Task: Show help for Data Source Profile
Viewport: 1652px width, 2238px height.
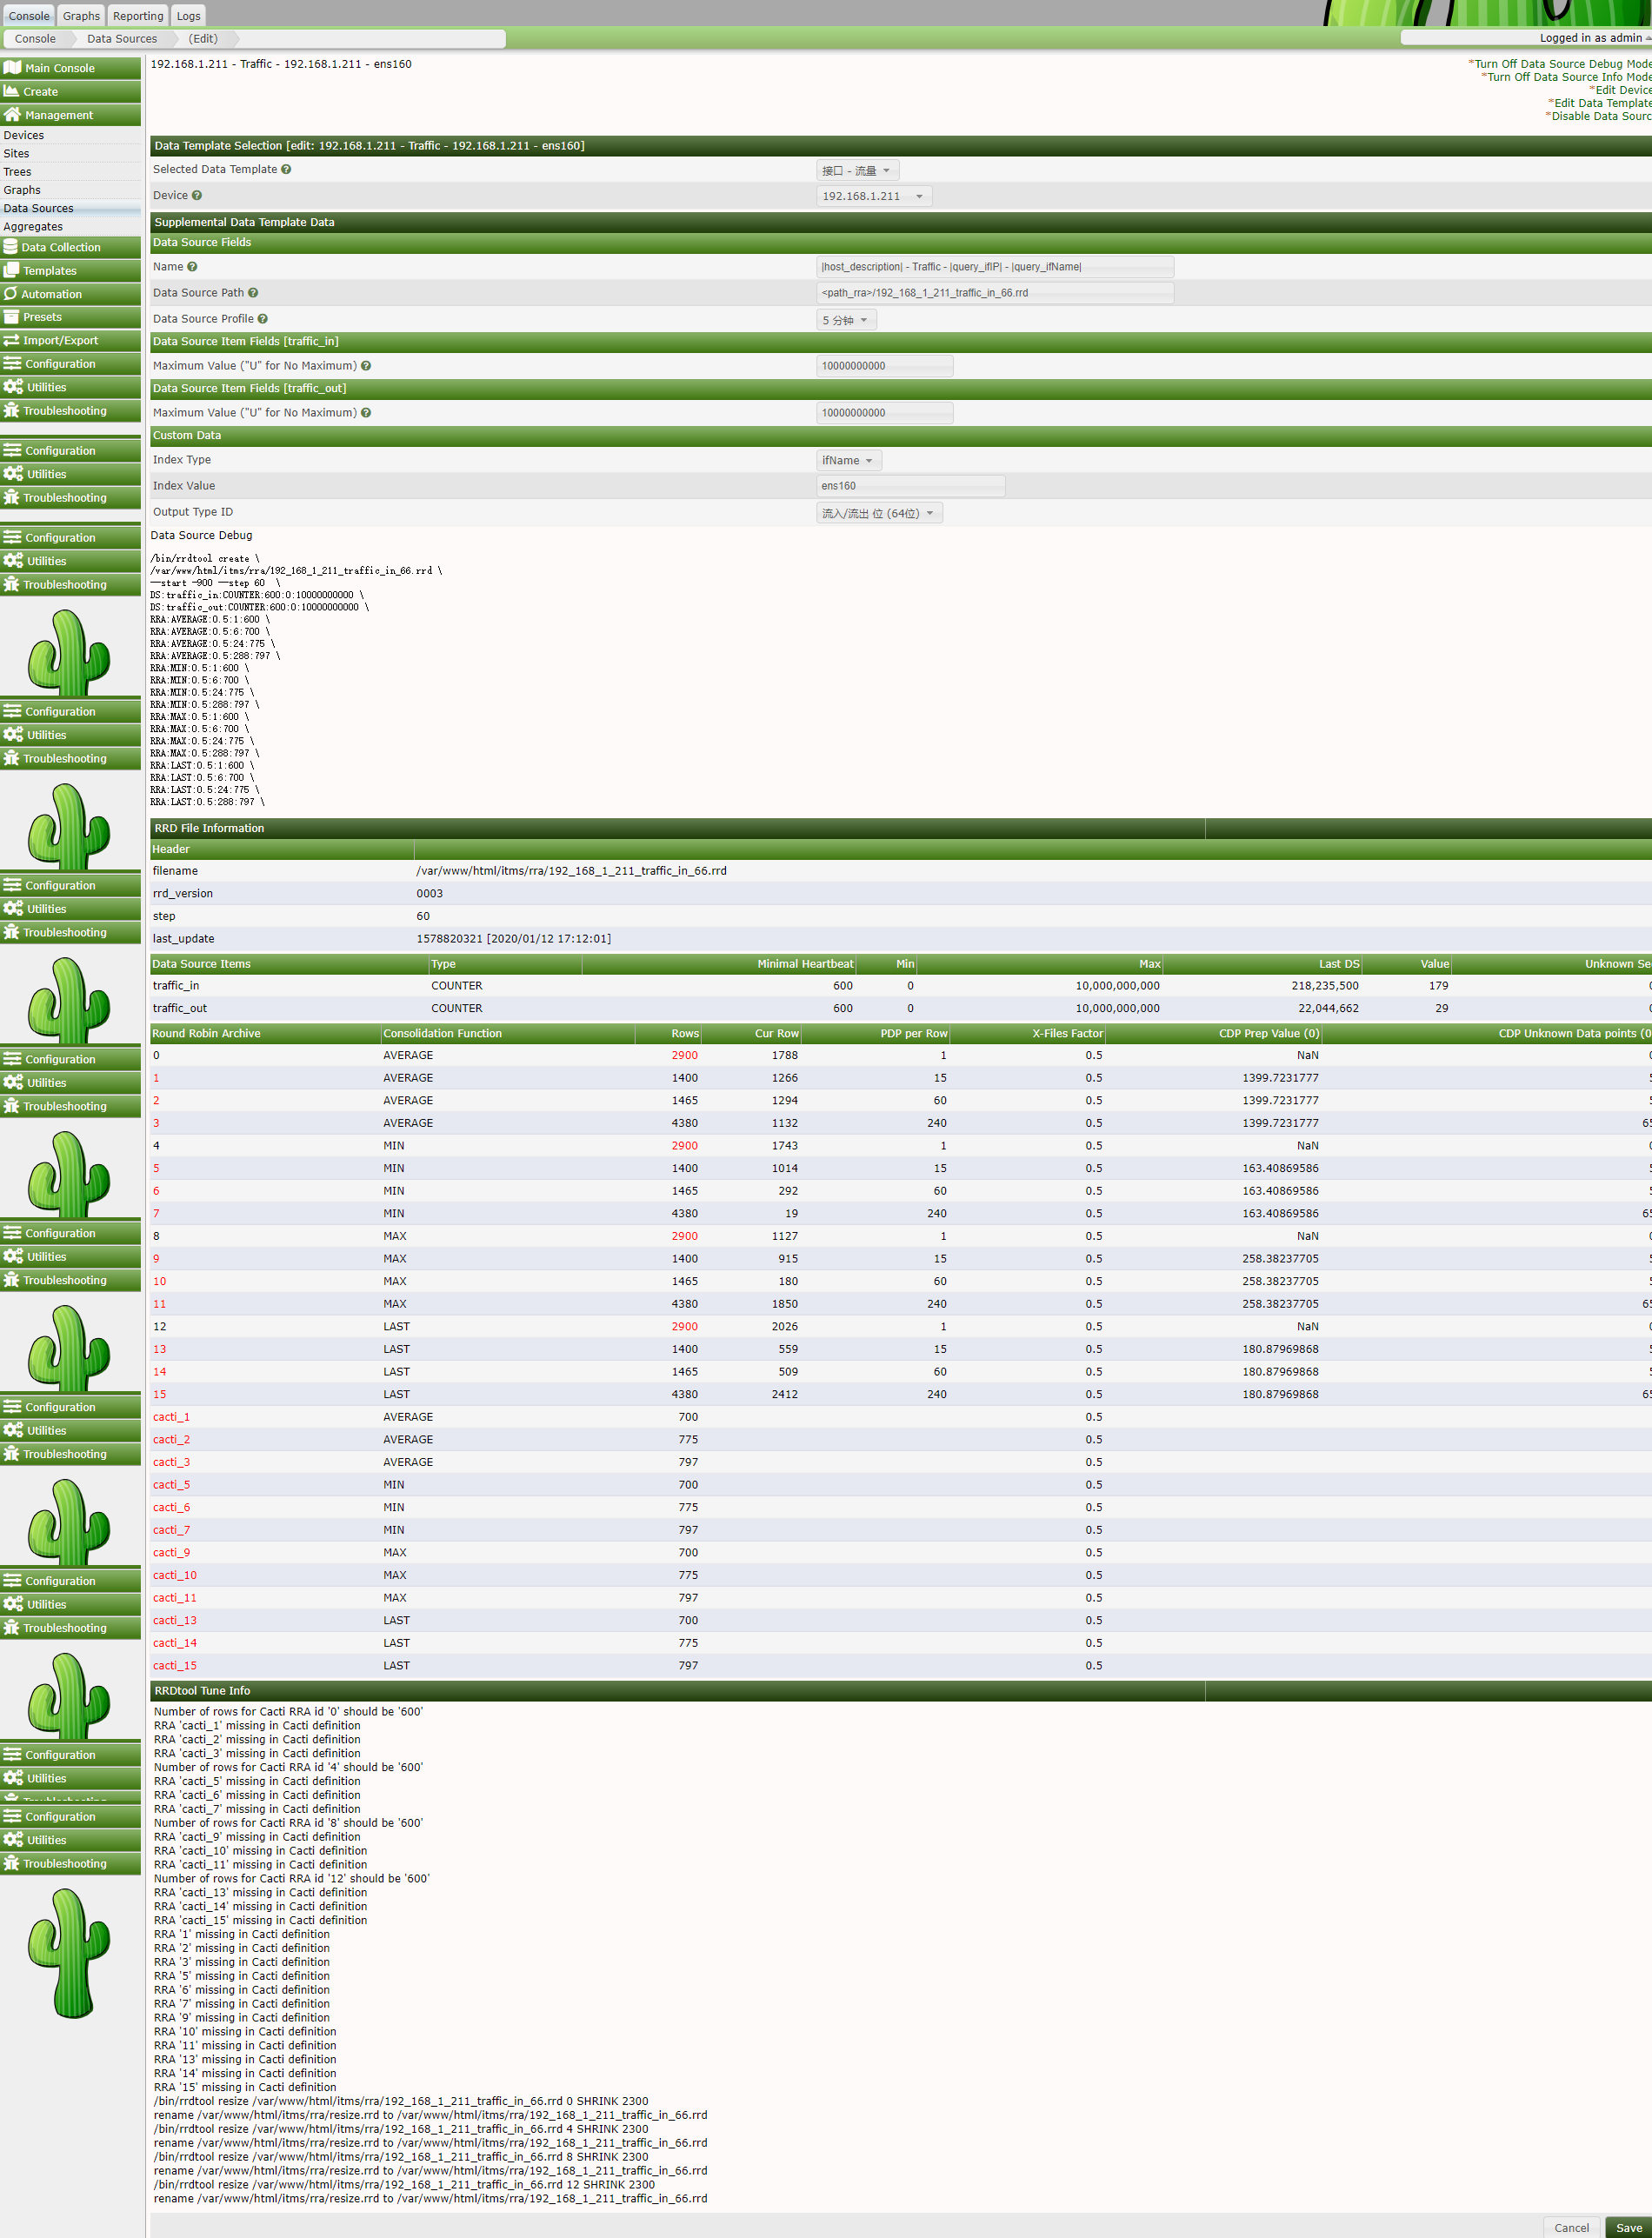Action: point(263,319)
